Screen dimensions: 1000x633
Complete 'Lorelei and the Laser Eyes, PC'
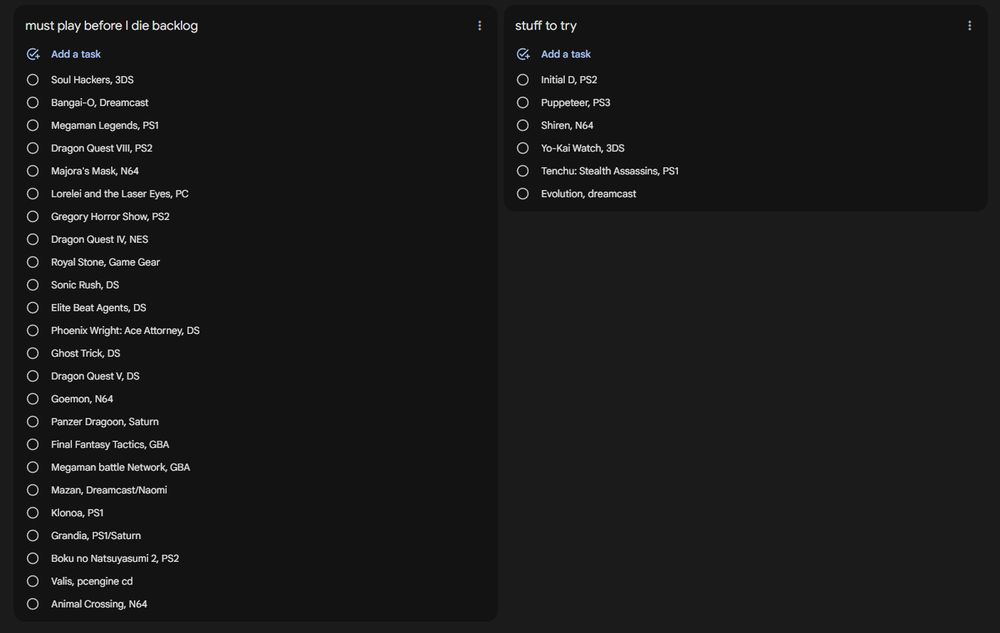[33, 194]
